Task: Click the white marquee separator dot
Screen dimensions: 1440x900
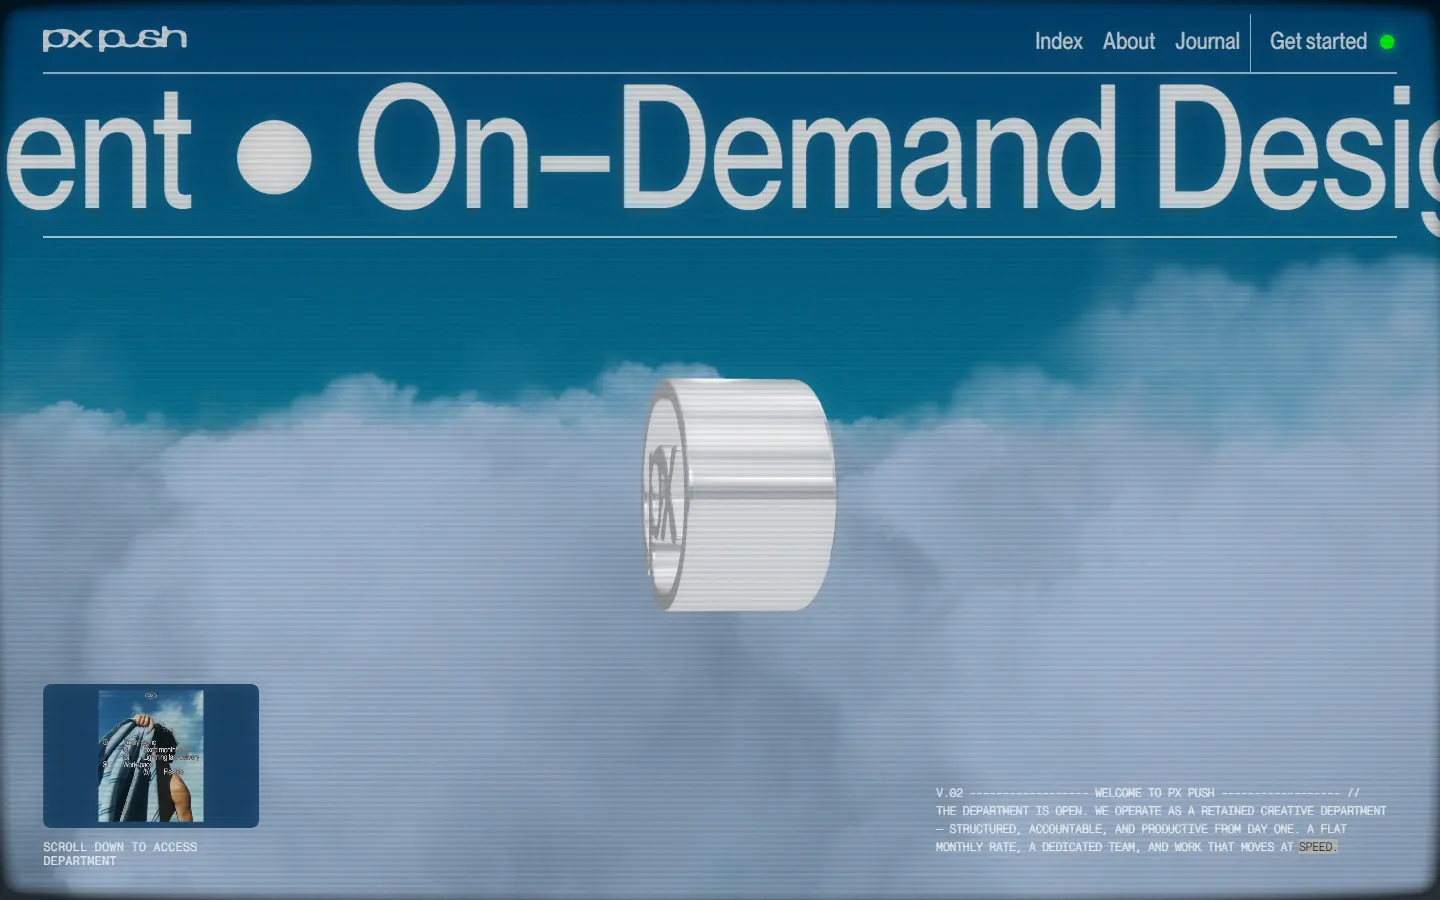Action: click(x=274, y=157)
